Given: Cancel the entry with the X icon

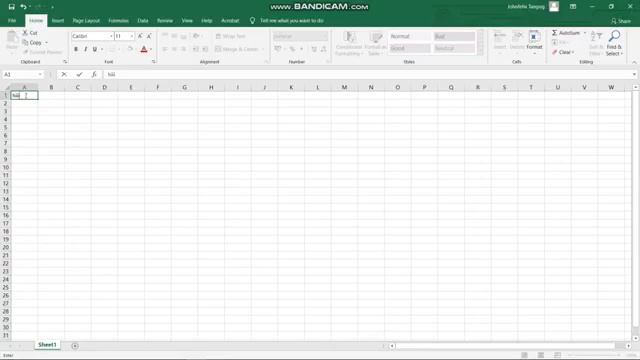Looking at the screenshot, I should 64,74.
